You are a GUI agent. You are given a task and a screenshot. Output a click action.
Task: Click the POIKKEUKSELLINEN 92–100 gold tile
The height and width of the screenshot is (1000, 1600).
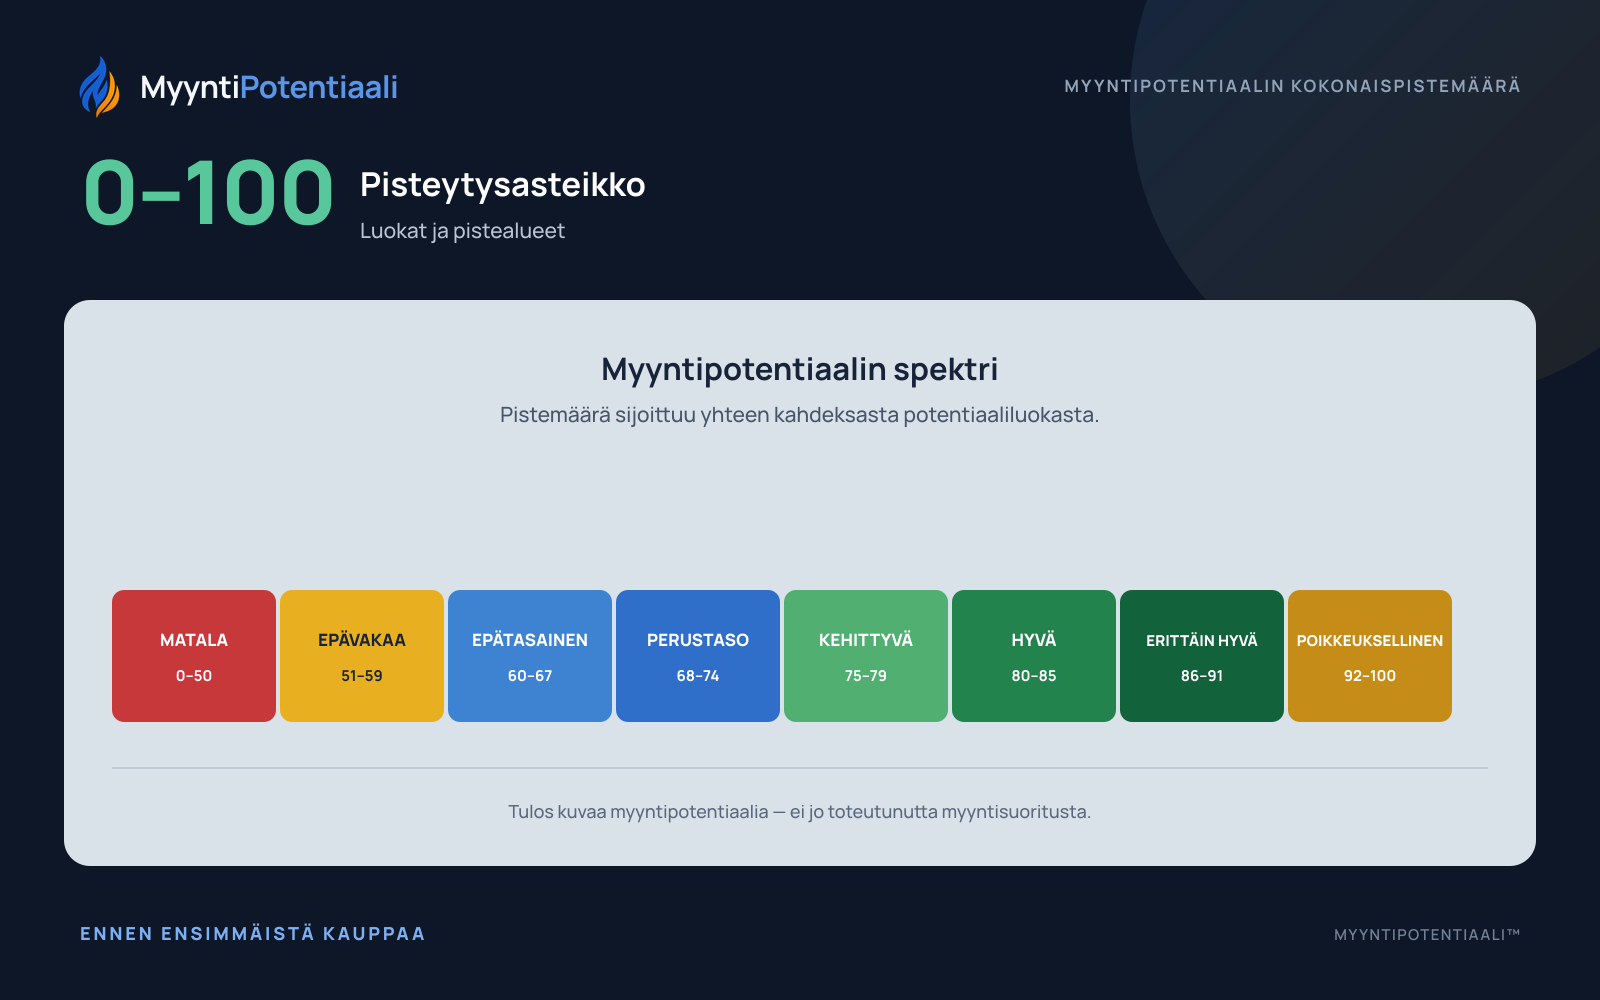pyautogui.click(x=1370, y=656)
